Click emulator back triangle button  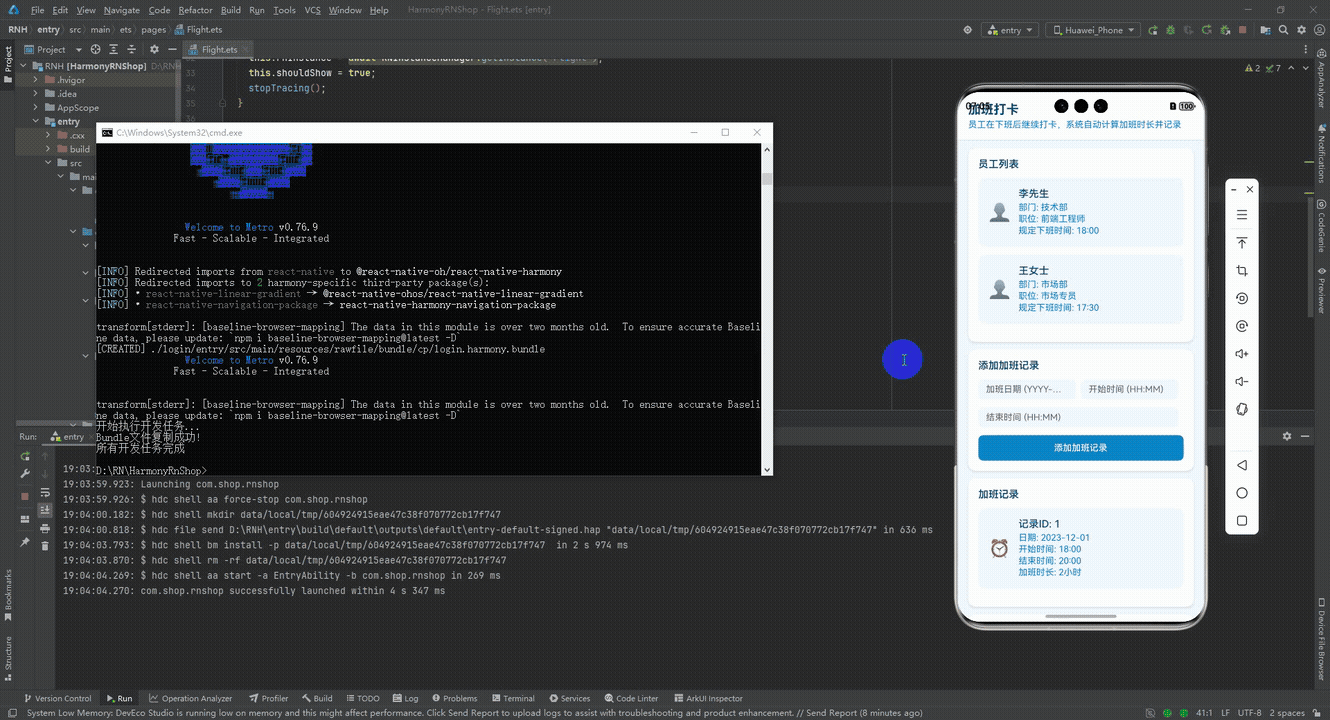[x=1242, y=465]
